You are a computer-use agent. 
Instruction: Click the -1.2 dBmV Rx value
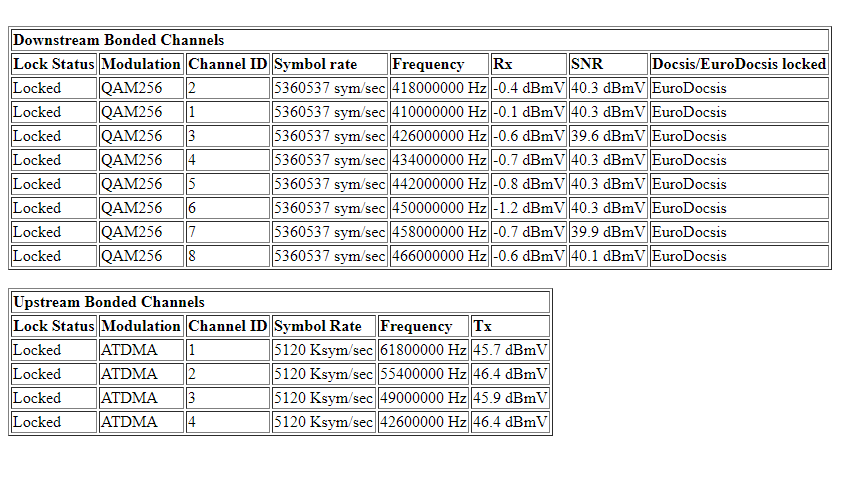click(x=528, y=208)
